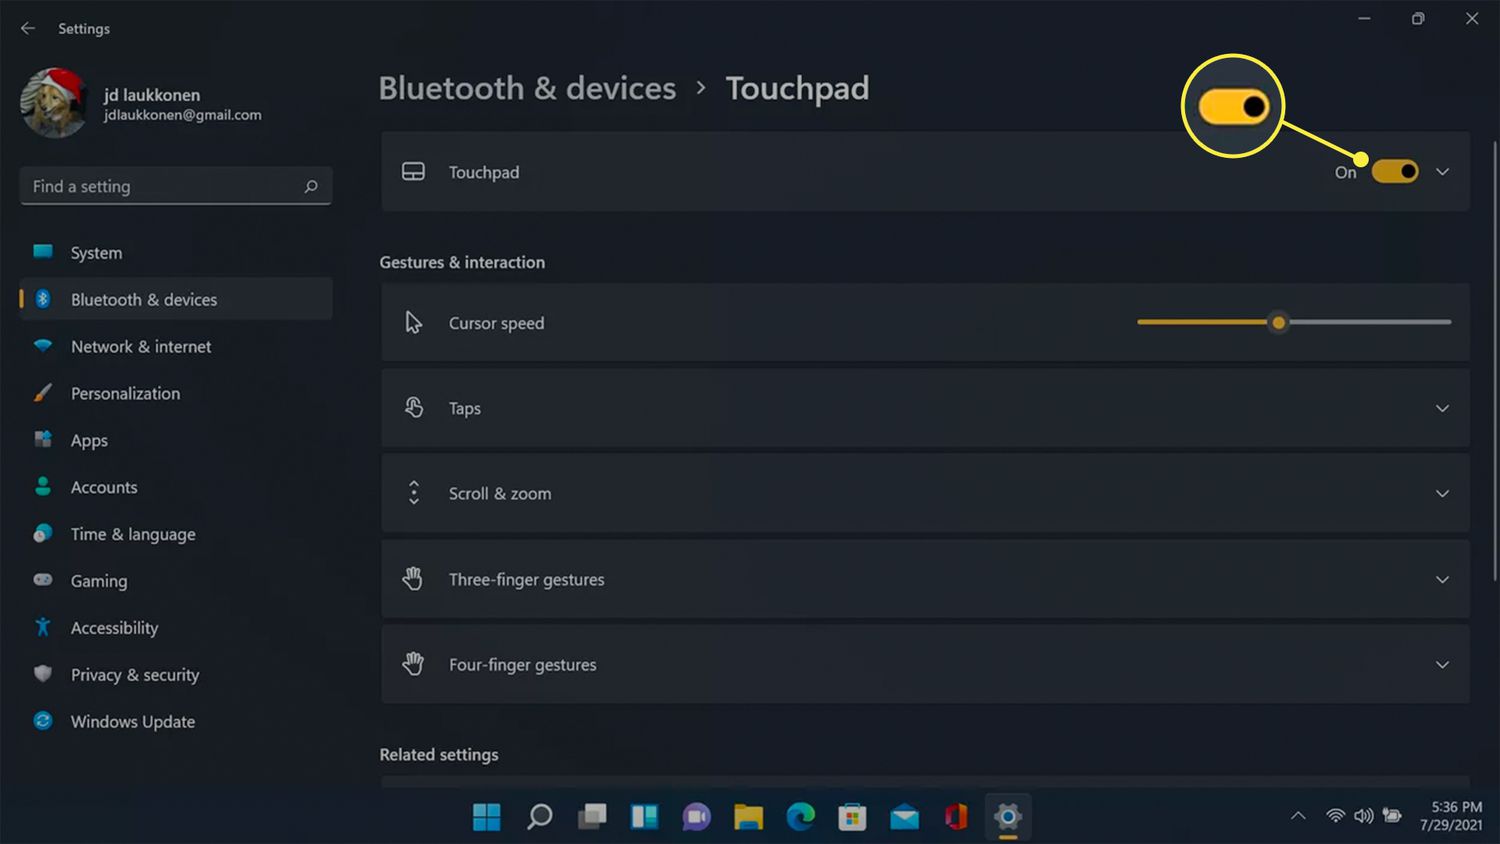
Task: Expand Scroll & zoom options
Action: (1442, 493)
